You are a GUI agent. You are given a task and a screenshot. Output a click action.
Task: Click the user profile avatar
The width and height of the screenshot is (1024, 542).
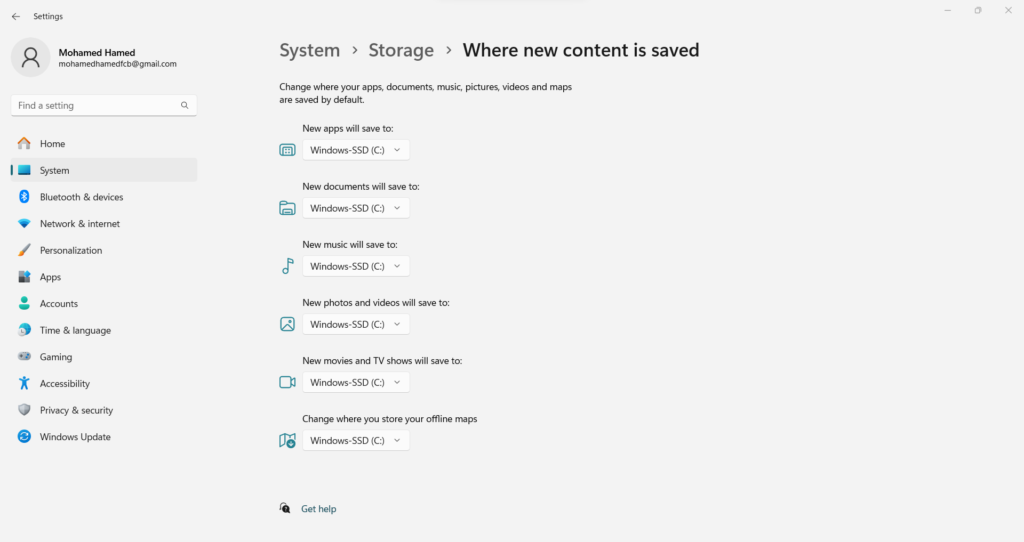point(31,57)
